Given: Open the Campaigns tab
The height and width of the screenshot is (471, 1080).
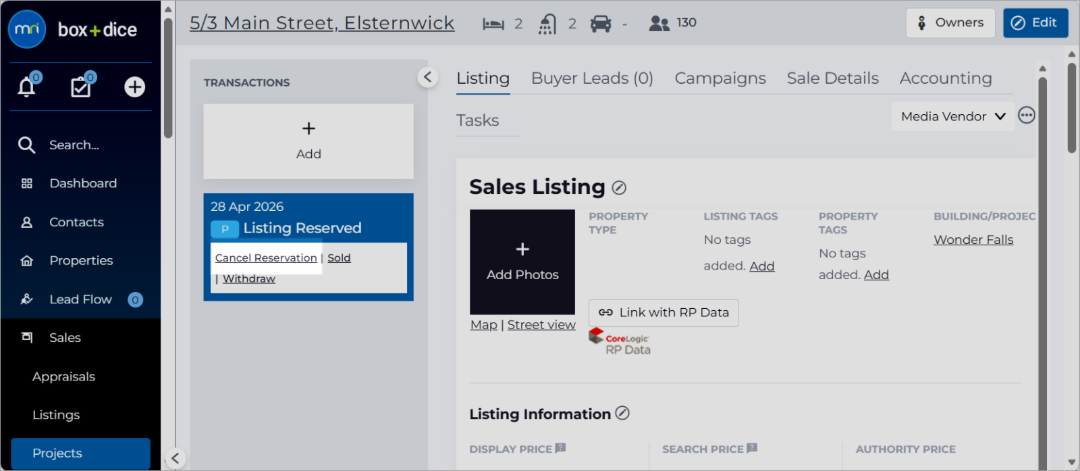Looking at the screenshot, I should coord(720,78).
